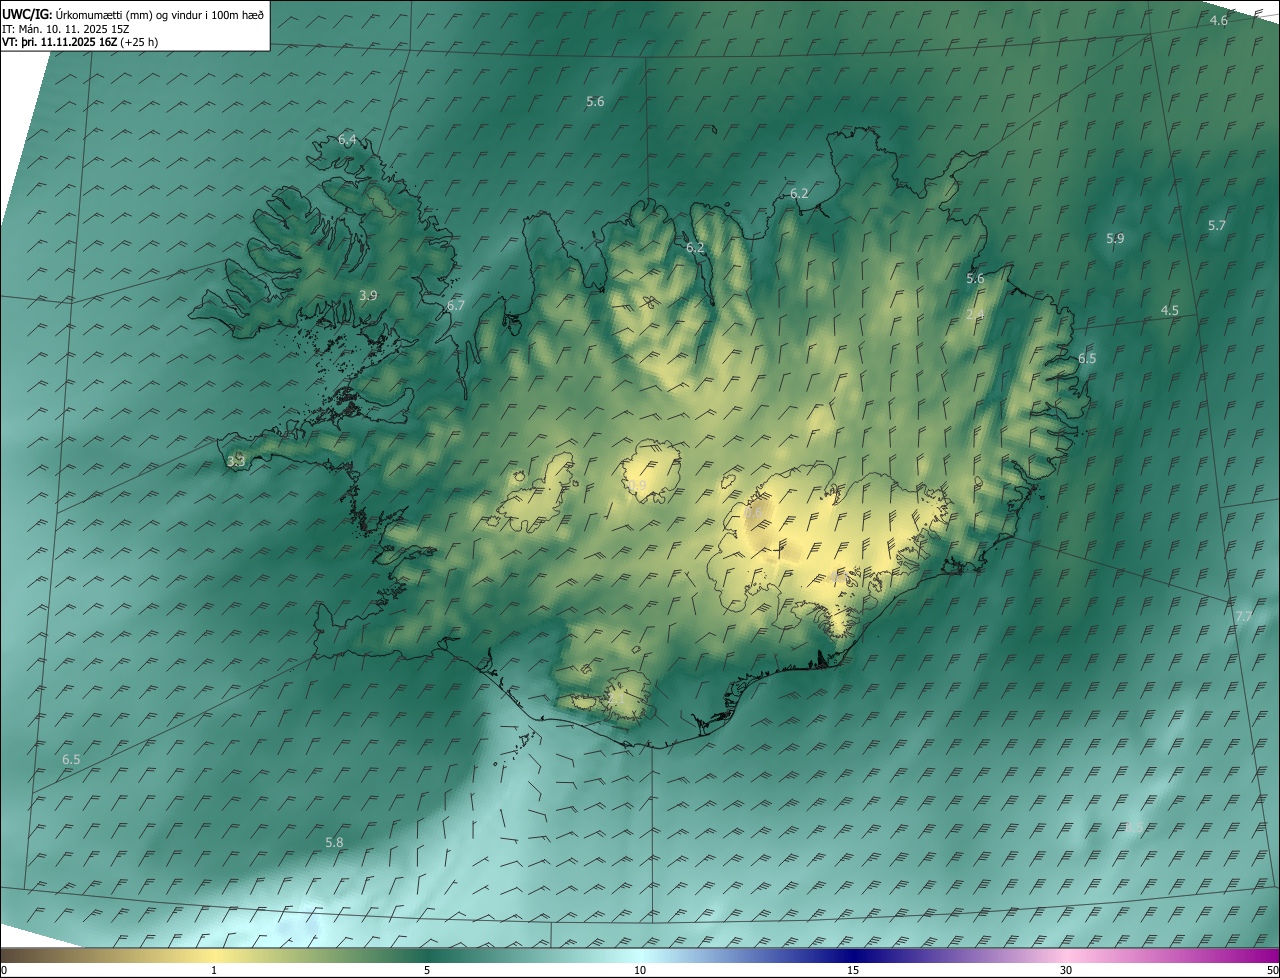Click the 5.7 value label
The width and height of the screenshot is (1280, 978).
point(1216,225)
